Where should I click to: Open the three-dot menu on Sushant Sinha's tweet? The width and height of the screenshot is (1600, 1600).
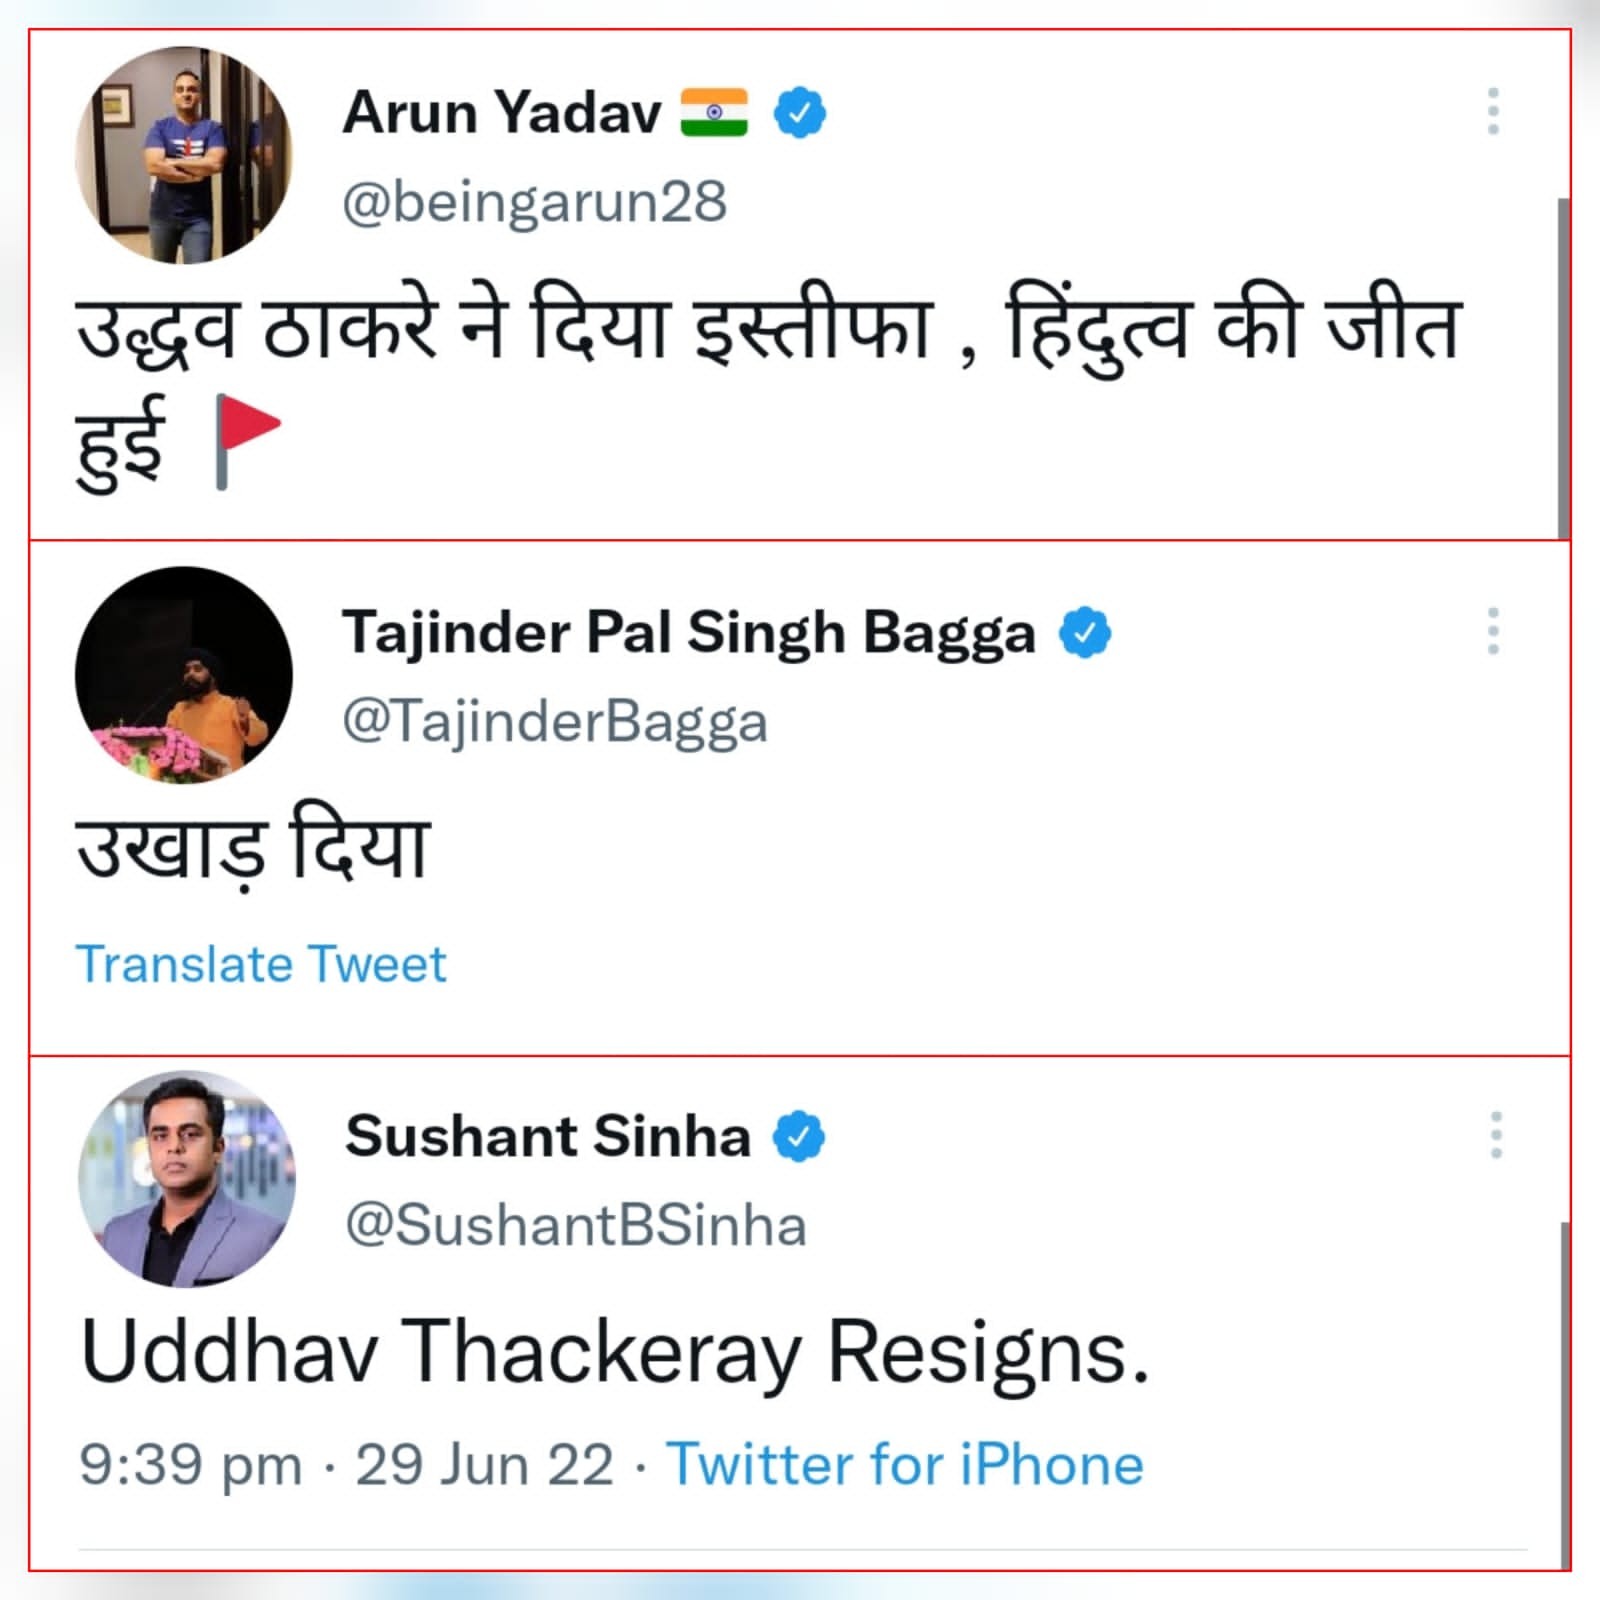[1496, 1135]
